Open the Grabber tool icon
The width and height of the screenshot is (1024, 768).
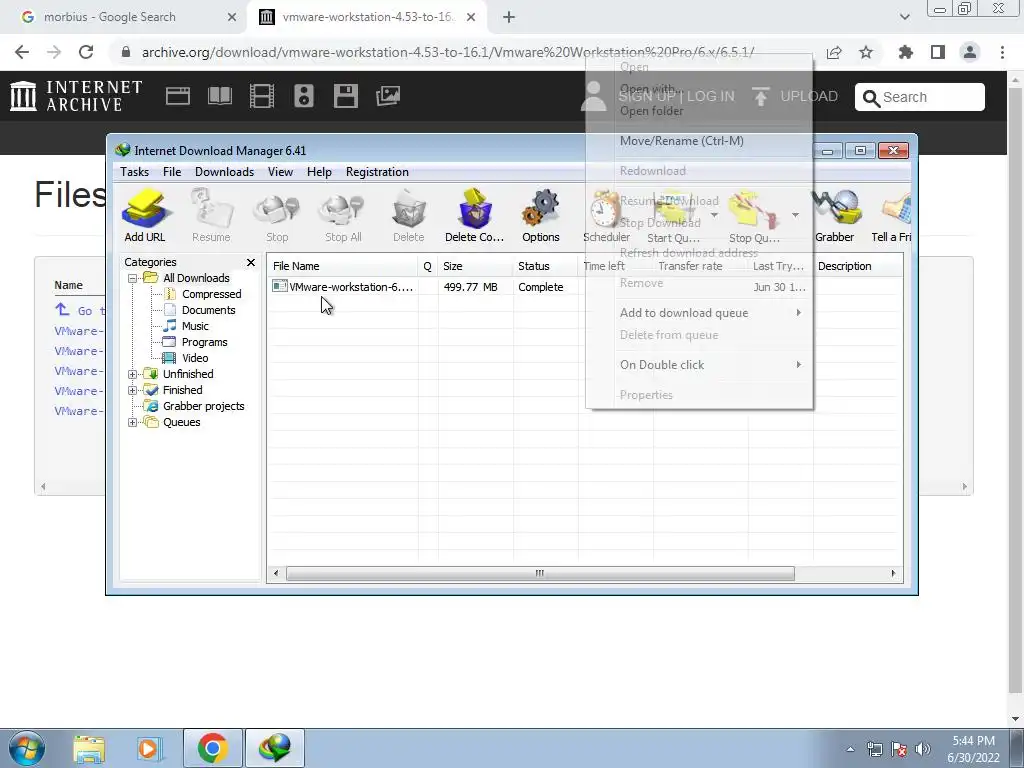click(x=835, y=216)
